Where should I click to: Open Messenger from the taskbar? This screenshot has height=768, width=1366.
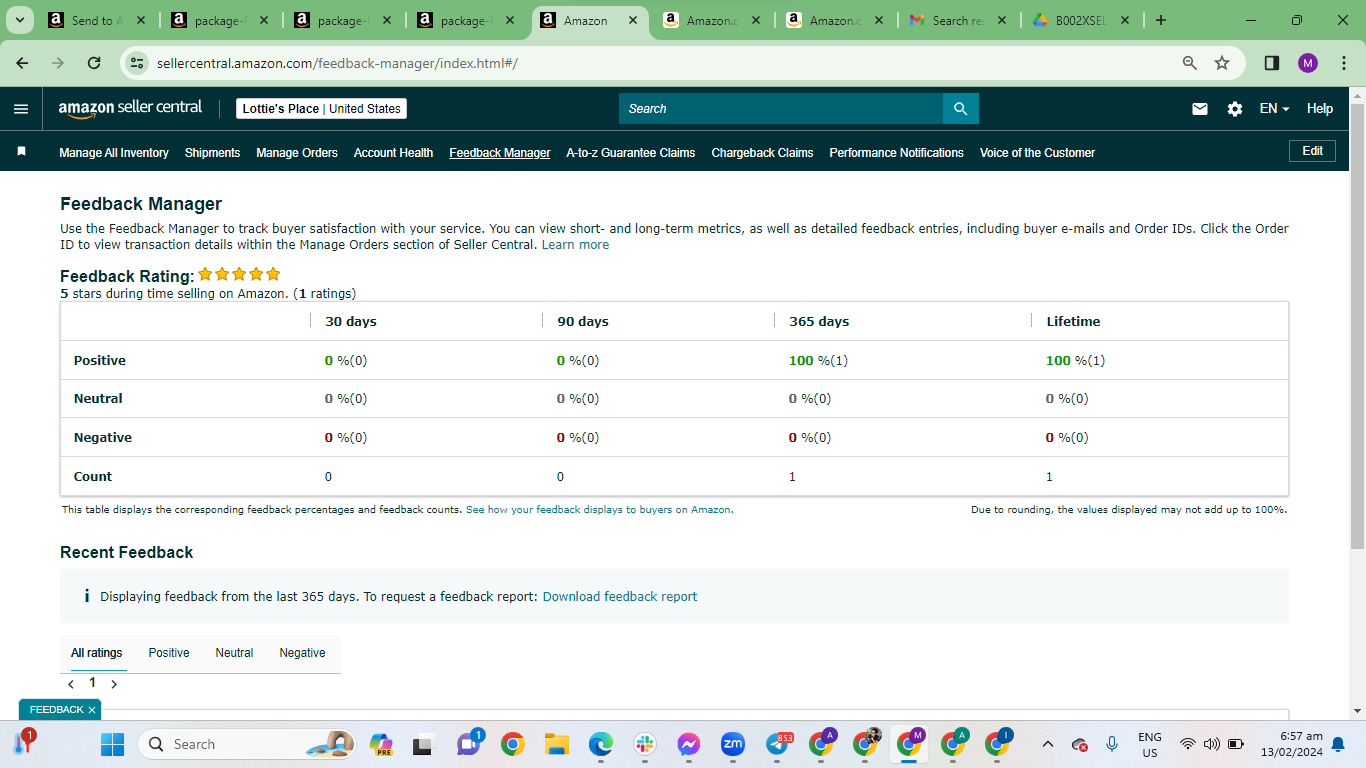tap(688, 744)
